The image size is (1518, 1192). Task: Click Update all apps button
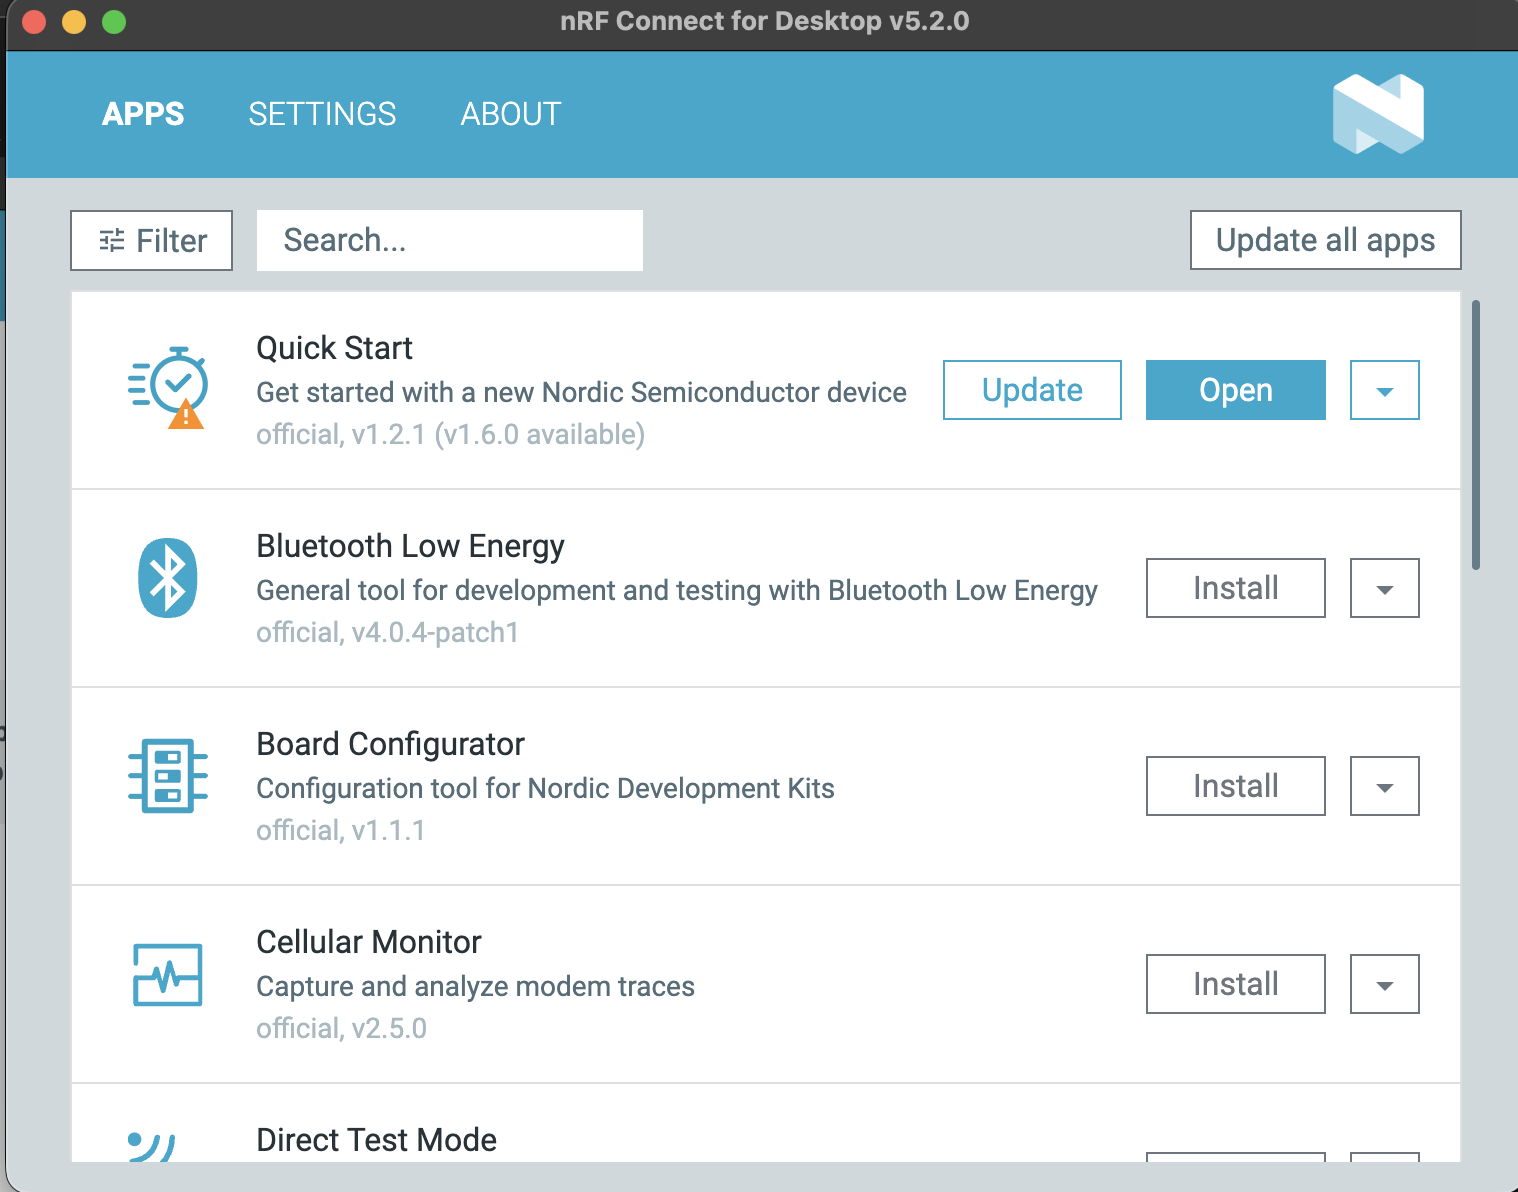click(1325, 240)
